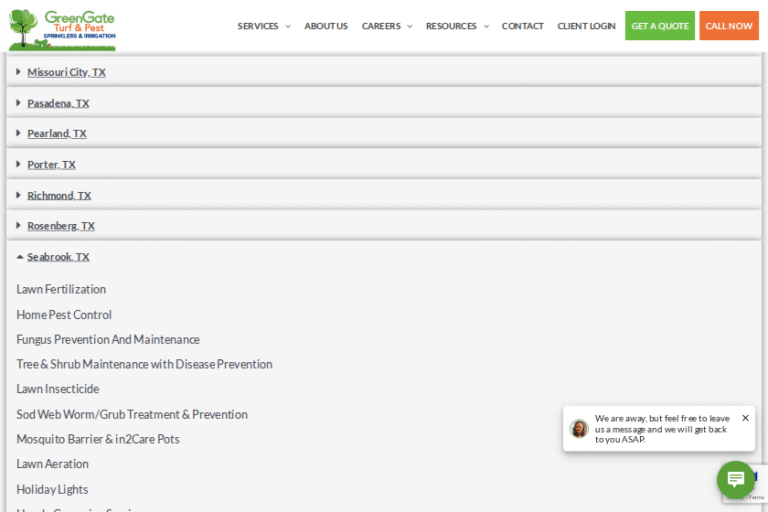This screenshot has width=768, height=512.
Task: Expand the Richmond, TX accordion
Action: 59,195
